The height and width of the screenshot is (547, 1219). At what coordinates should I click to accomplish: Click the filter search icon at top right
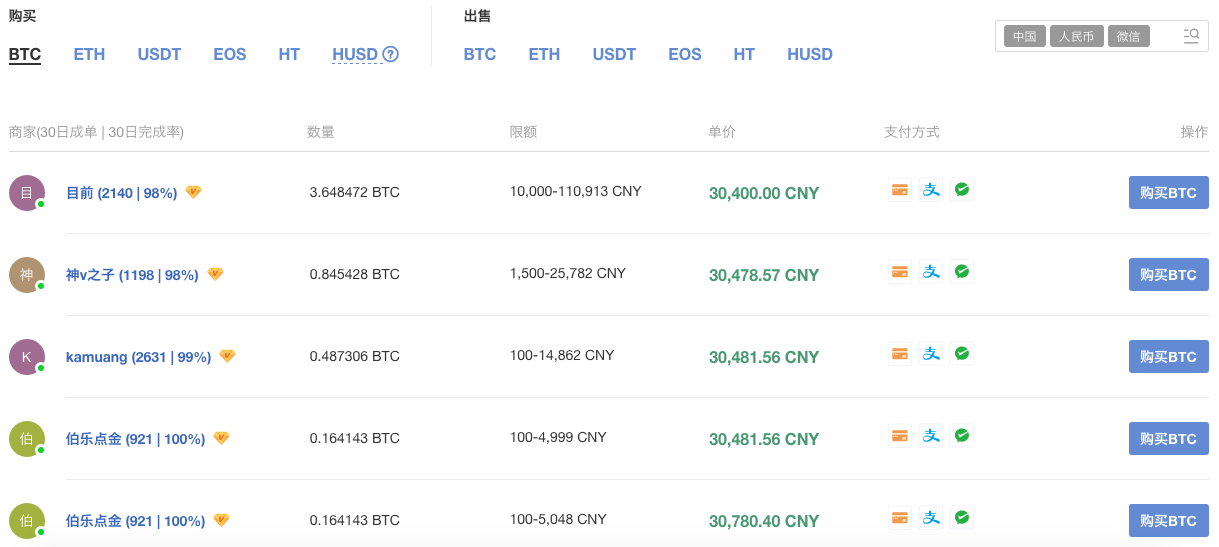click(x=1191, y=36)
